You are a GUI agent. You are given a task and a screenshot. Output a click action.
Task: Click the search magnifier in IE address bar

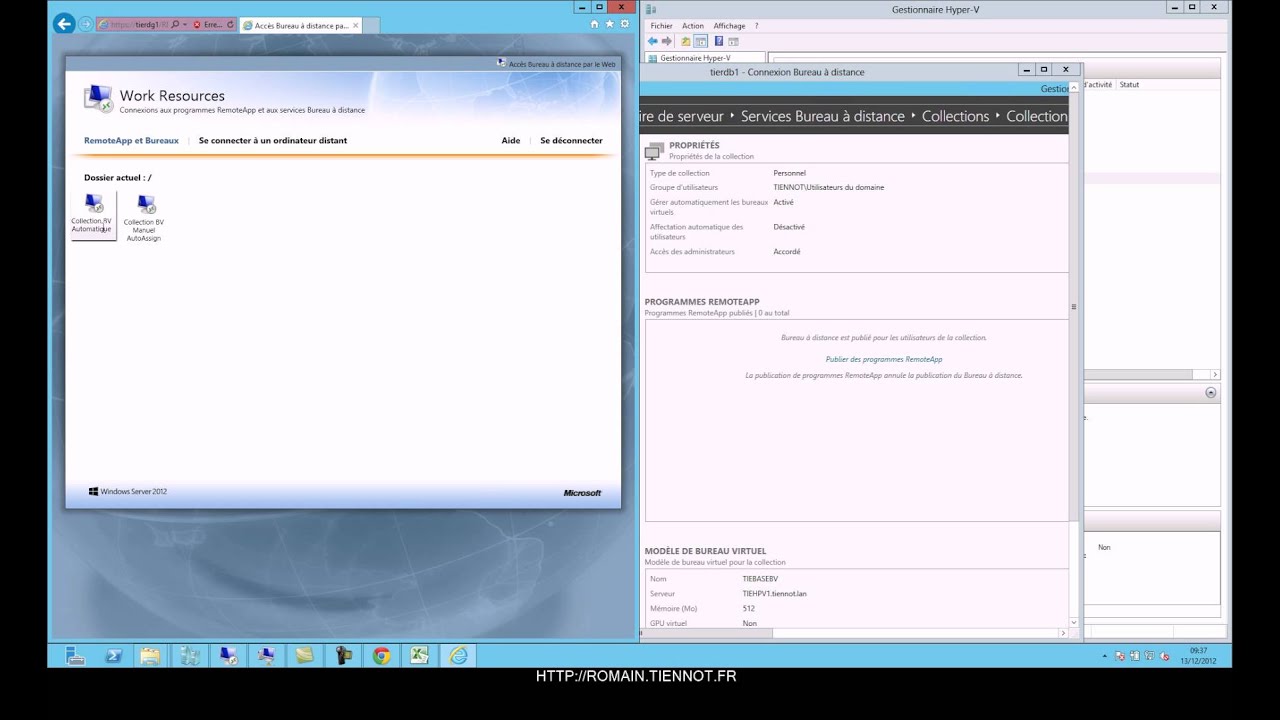tap(176, 25)
